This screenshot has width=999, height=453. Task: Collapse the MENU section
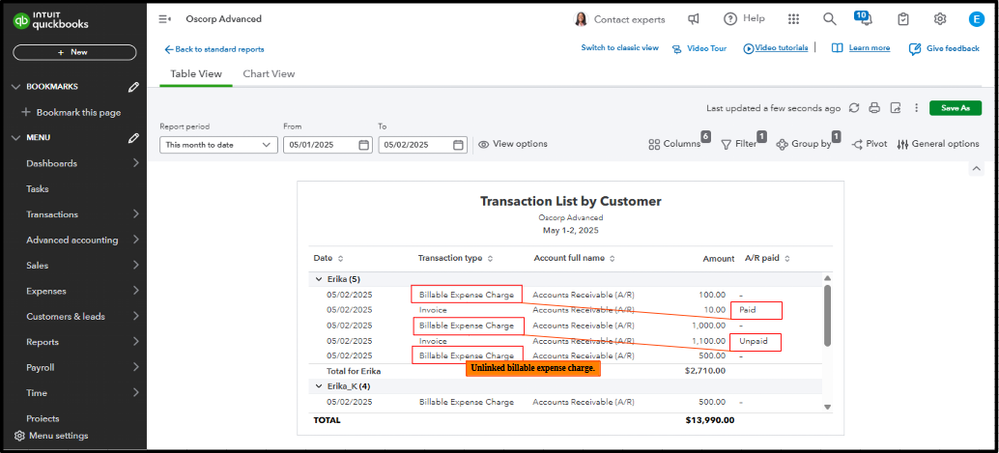[x=16, y=138]
